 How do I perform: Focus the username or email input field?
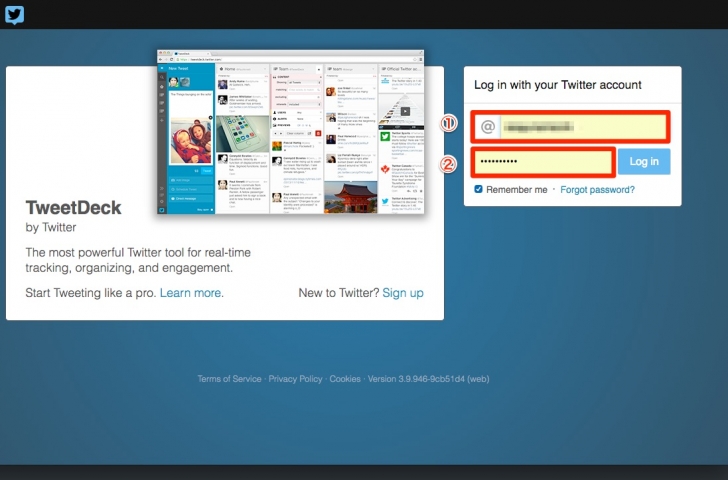click(583, 127)
